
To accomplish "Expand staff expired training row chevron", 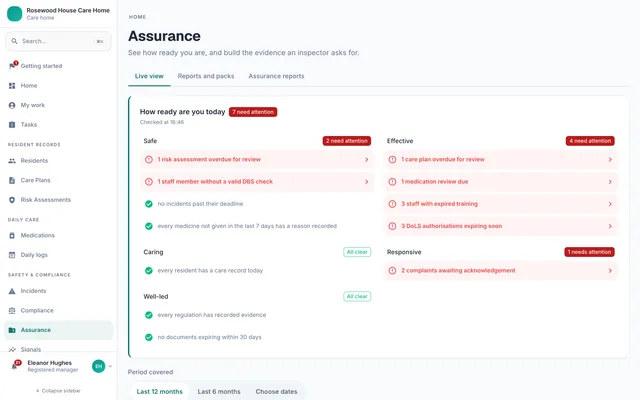I will [610, 204].
